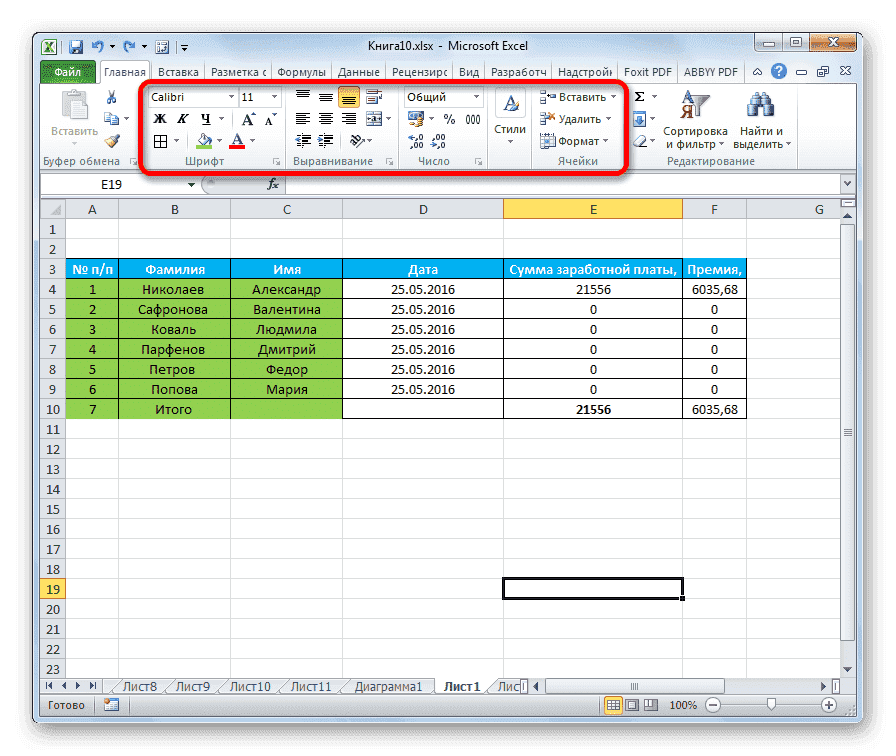Click the Save icon in Quick Access
Screen dimensions: 896x756
76,46
